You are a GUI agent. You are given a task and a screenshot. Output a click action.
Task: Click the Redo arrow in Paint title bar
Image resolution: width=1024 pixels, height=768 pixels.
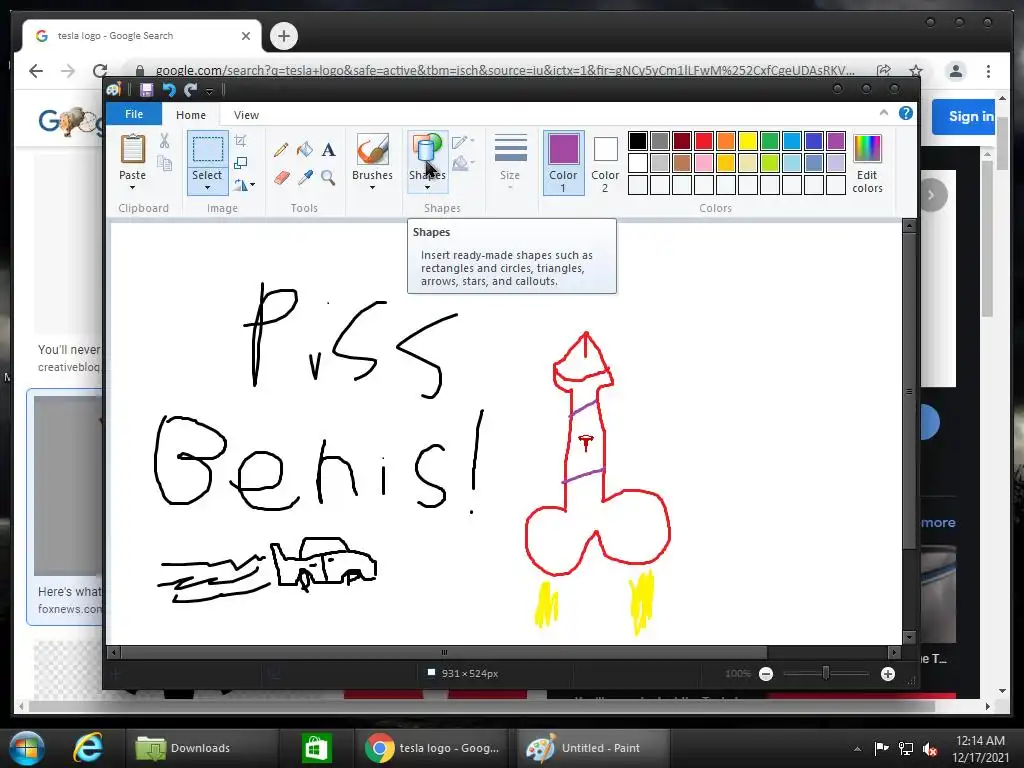click(x=191, y=89)
